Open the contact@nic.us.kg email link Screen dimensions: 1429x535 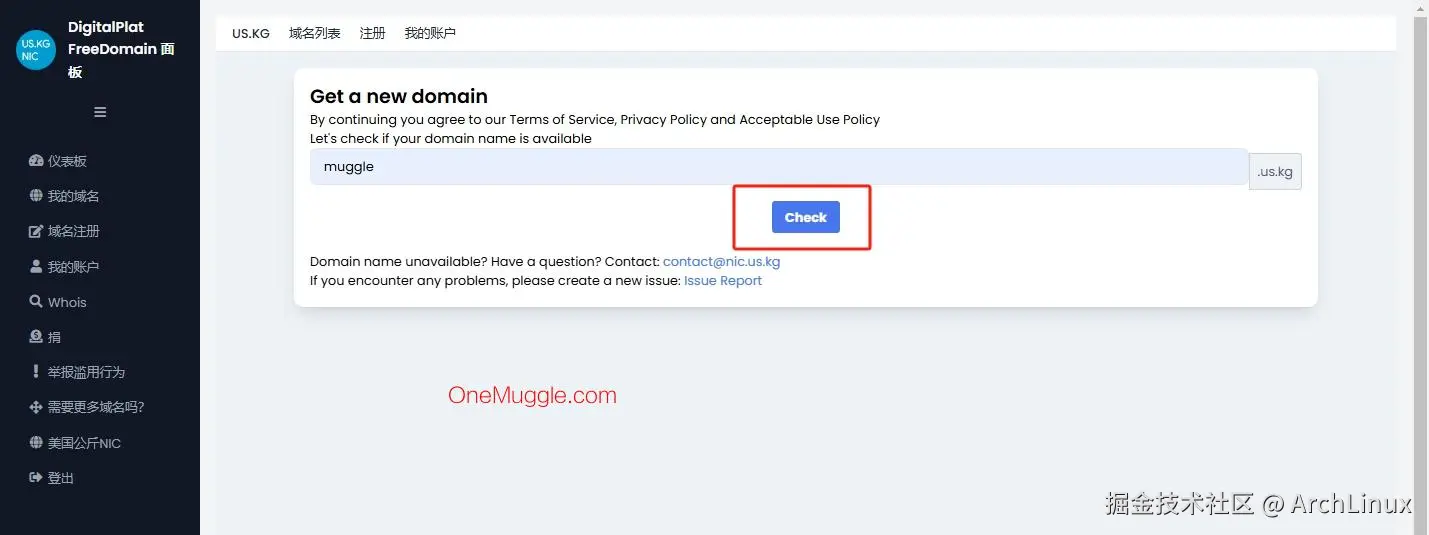721,262
